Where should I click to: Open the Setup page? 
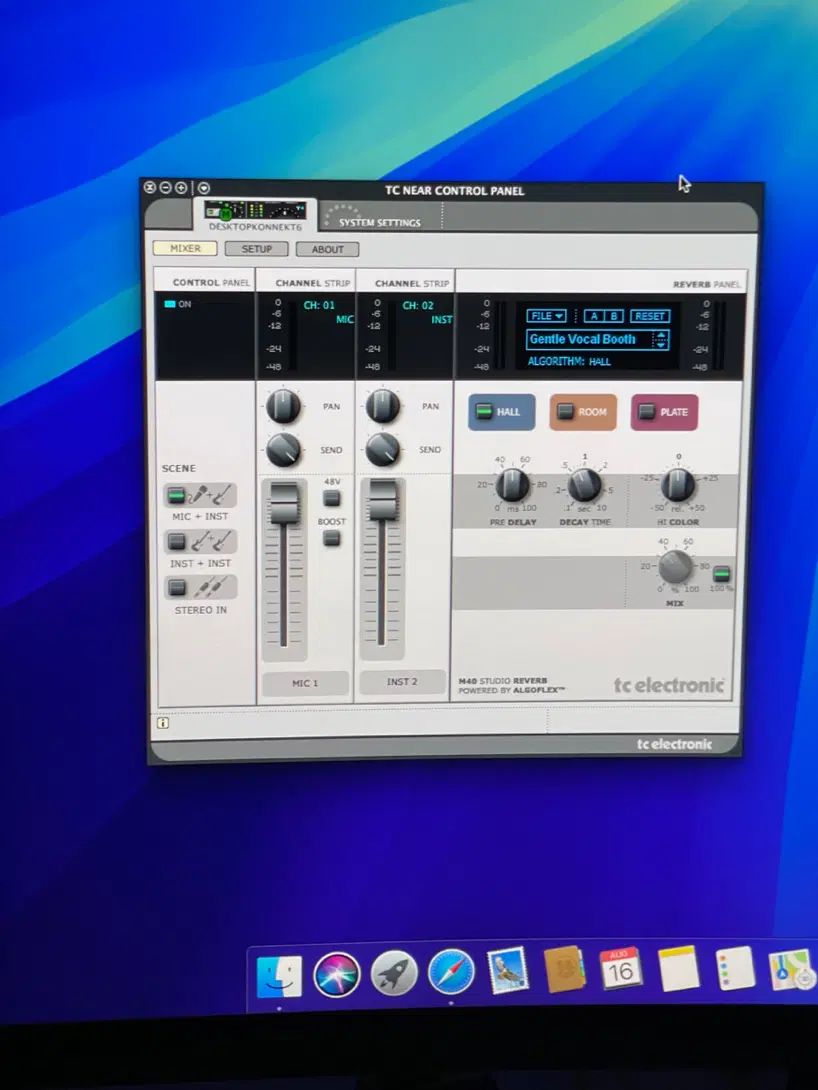point(256,249)
